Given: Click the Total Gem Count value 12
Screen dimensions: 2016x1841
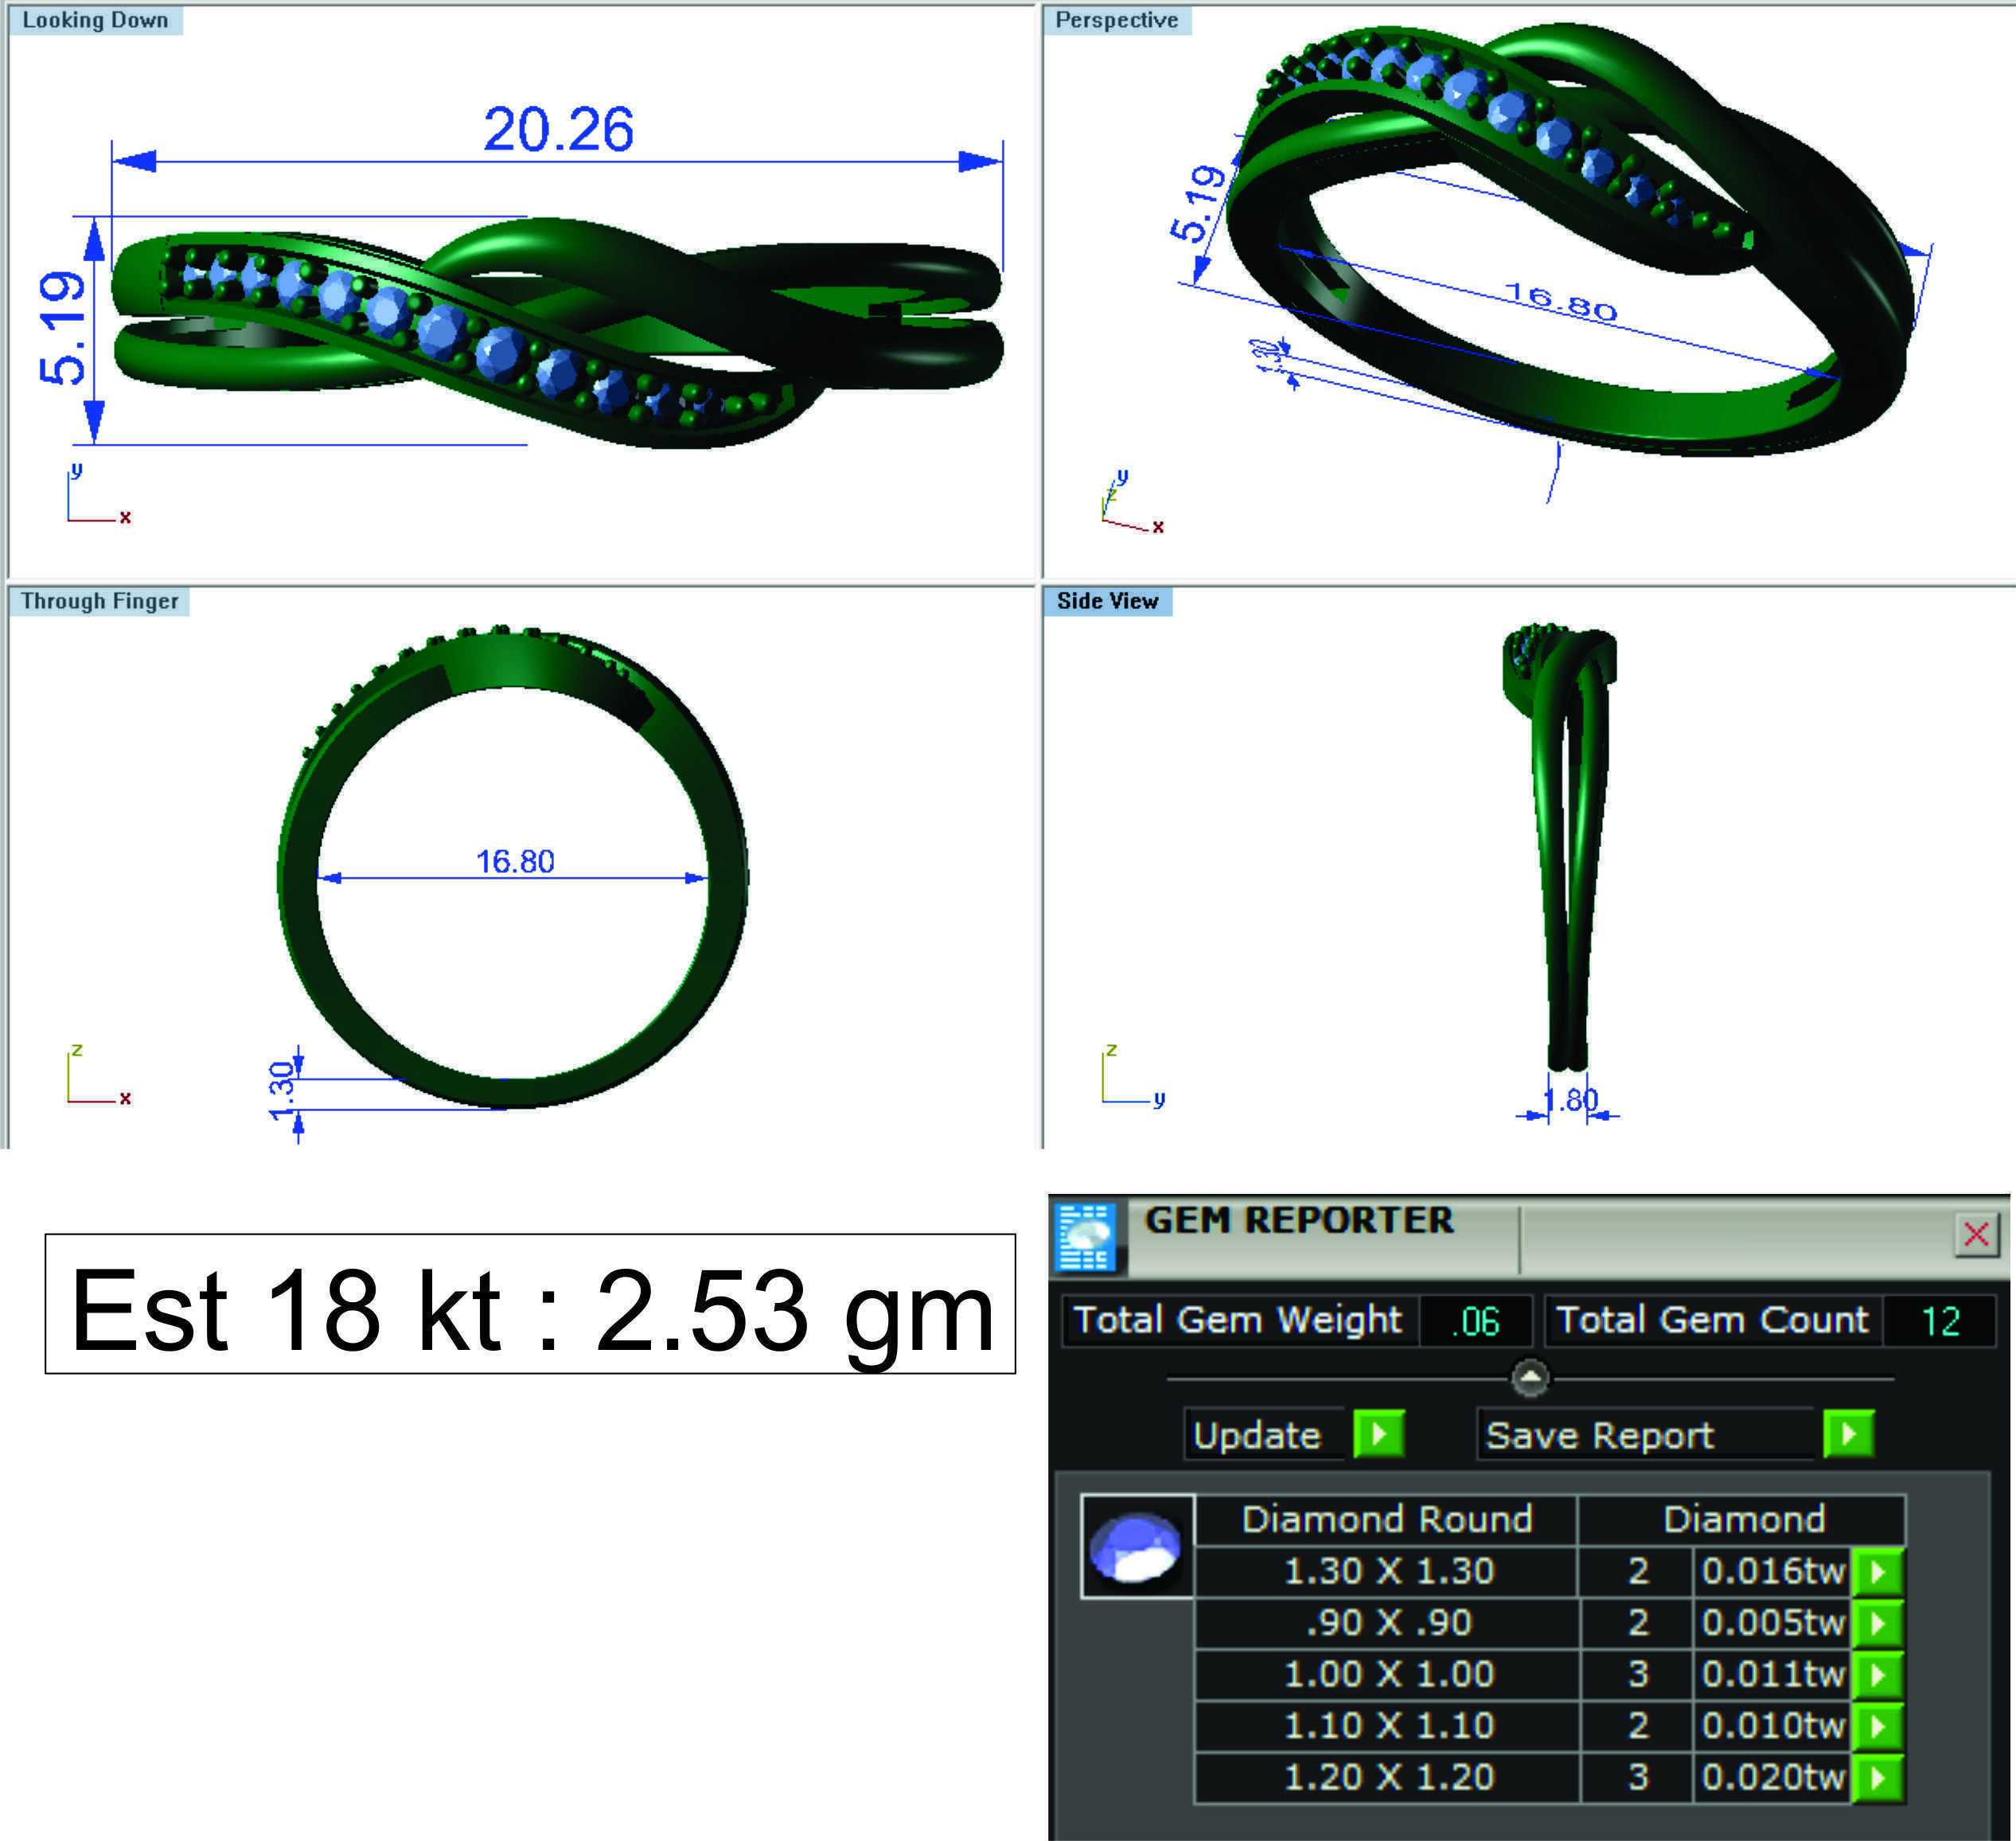Looking at the screenshot, I should pos(1940,1321).
